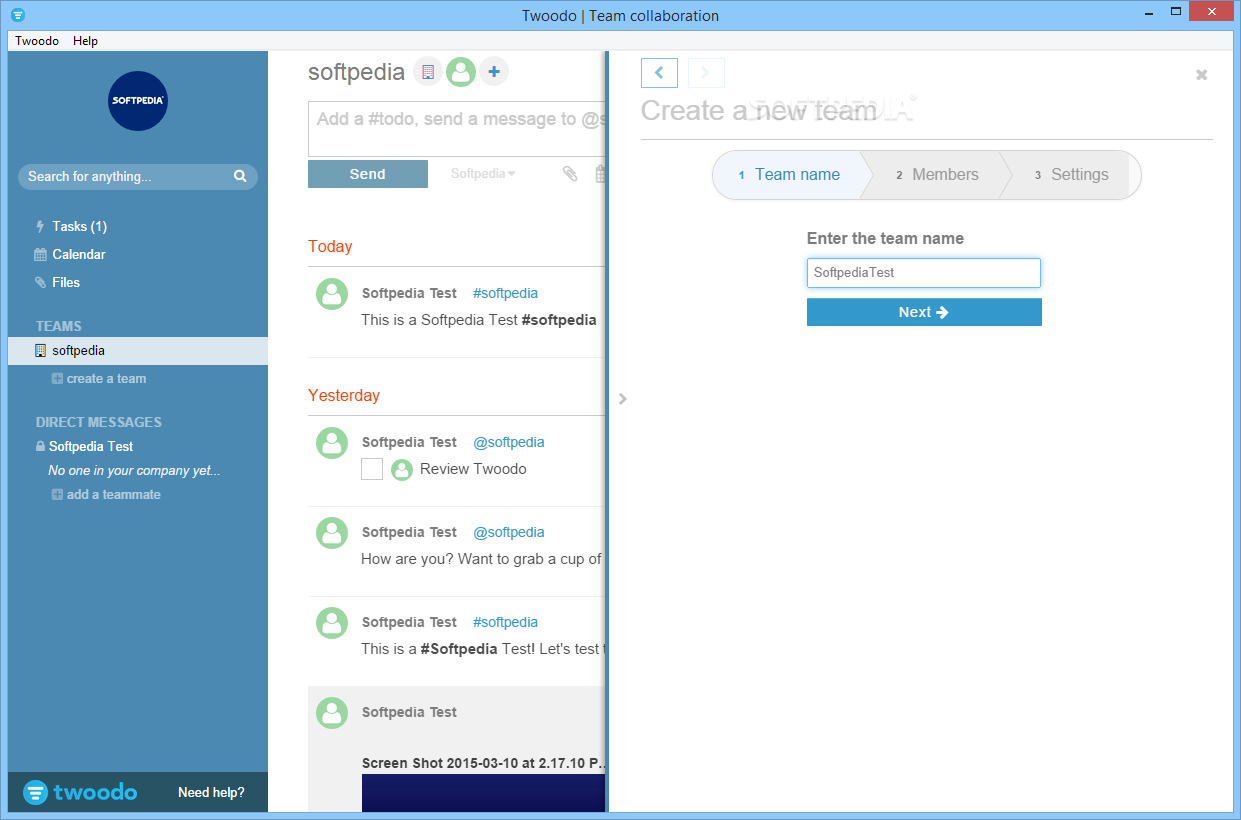This screenshot has width=1241, height=820.
Task: Click the paperclip attach icon
Action: (x=570, y=174)
